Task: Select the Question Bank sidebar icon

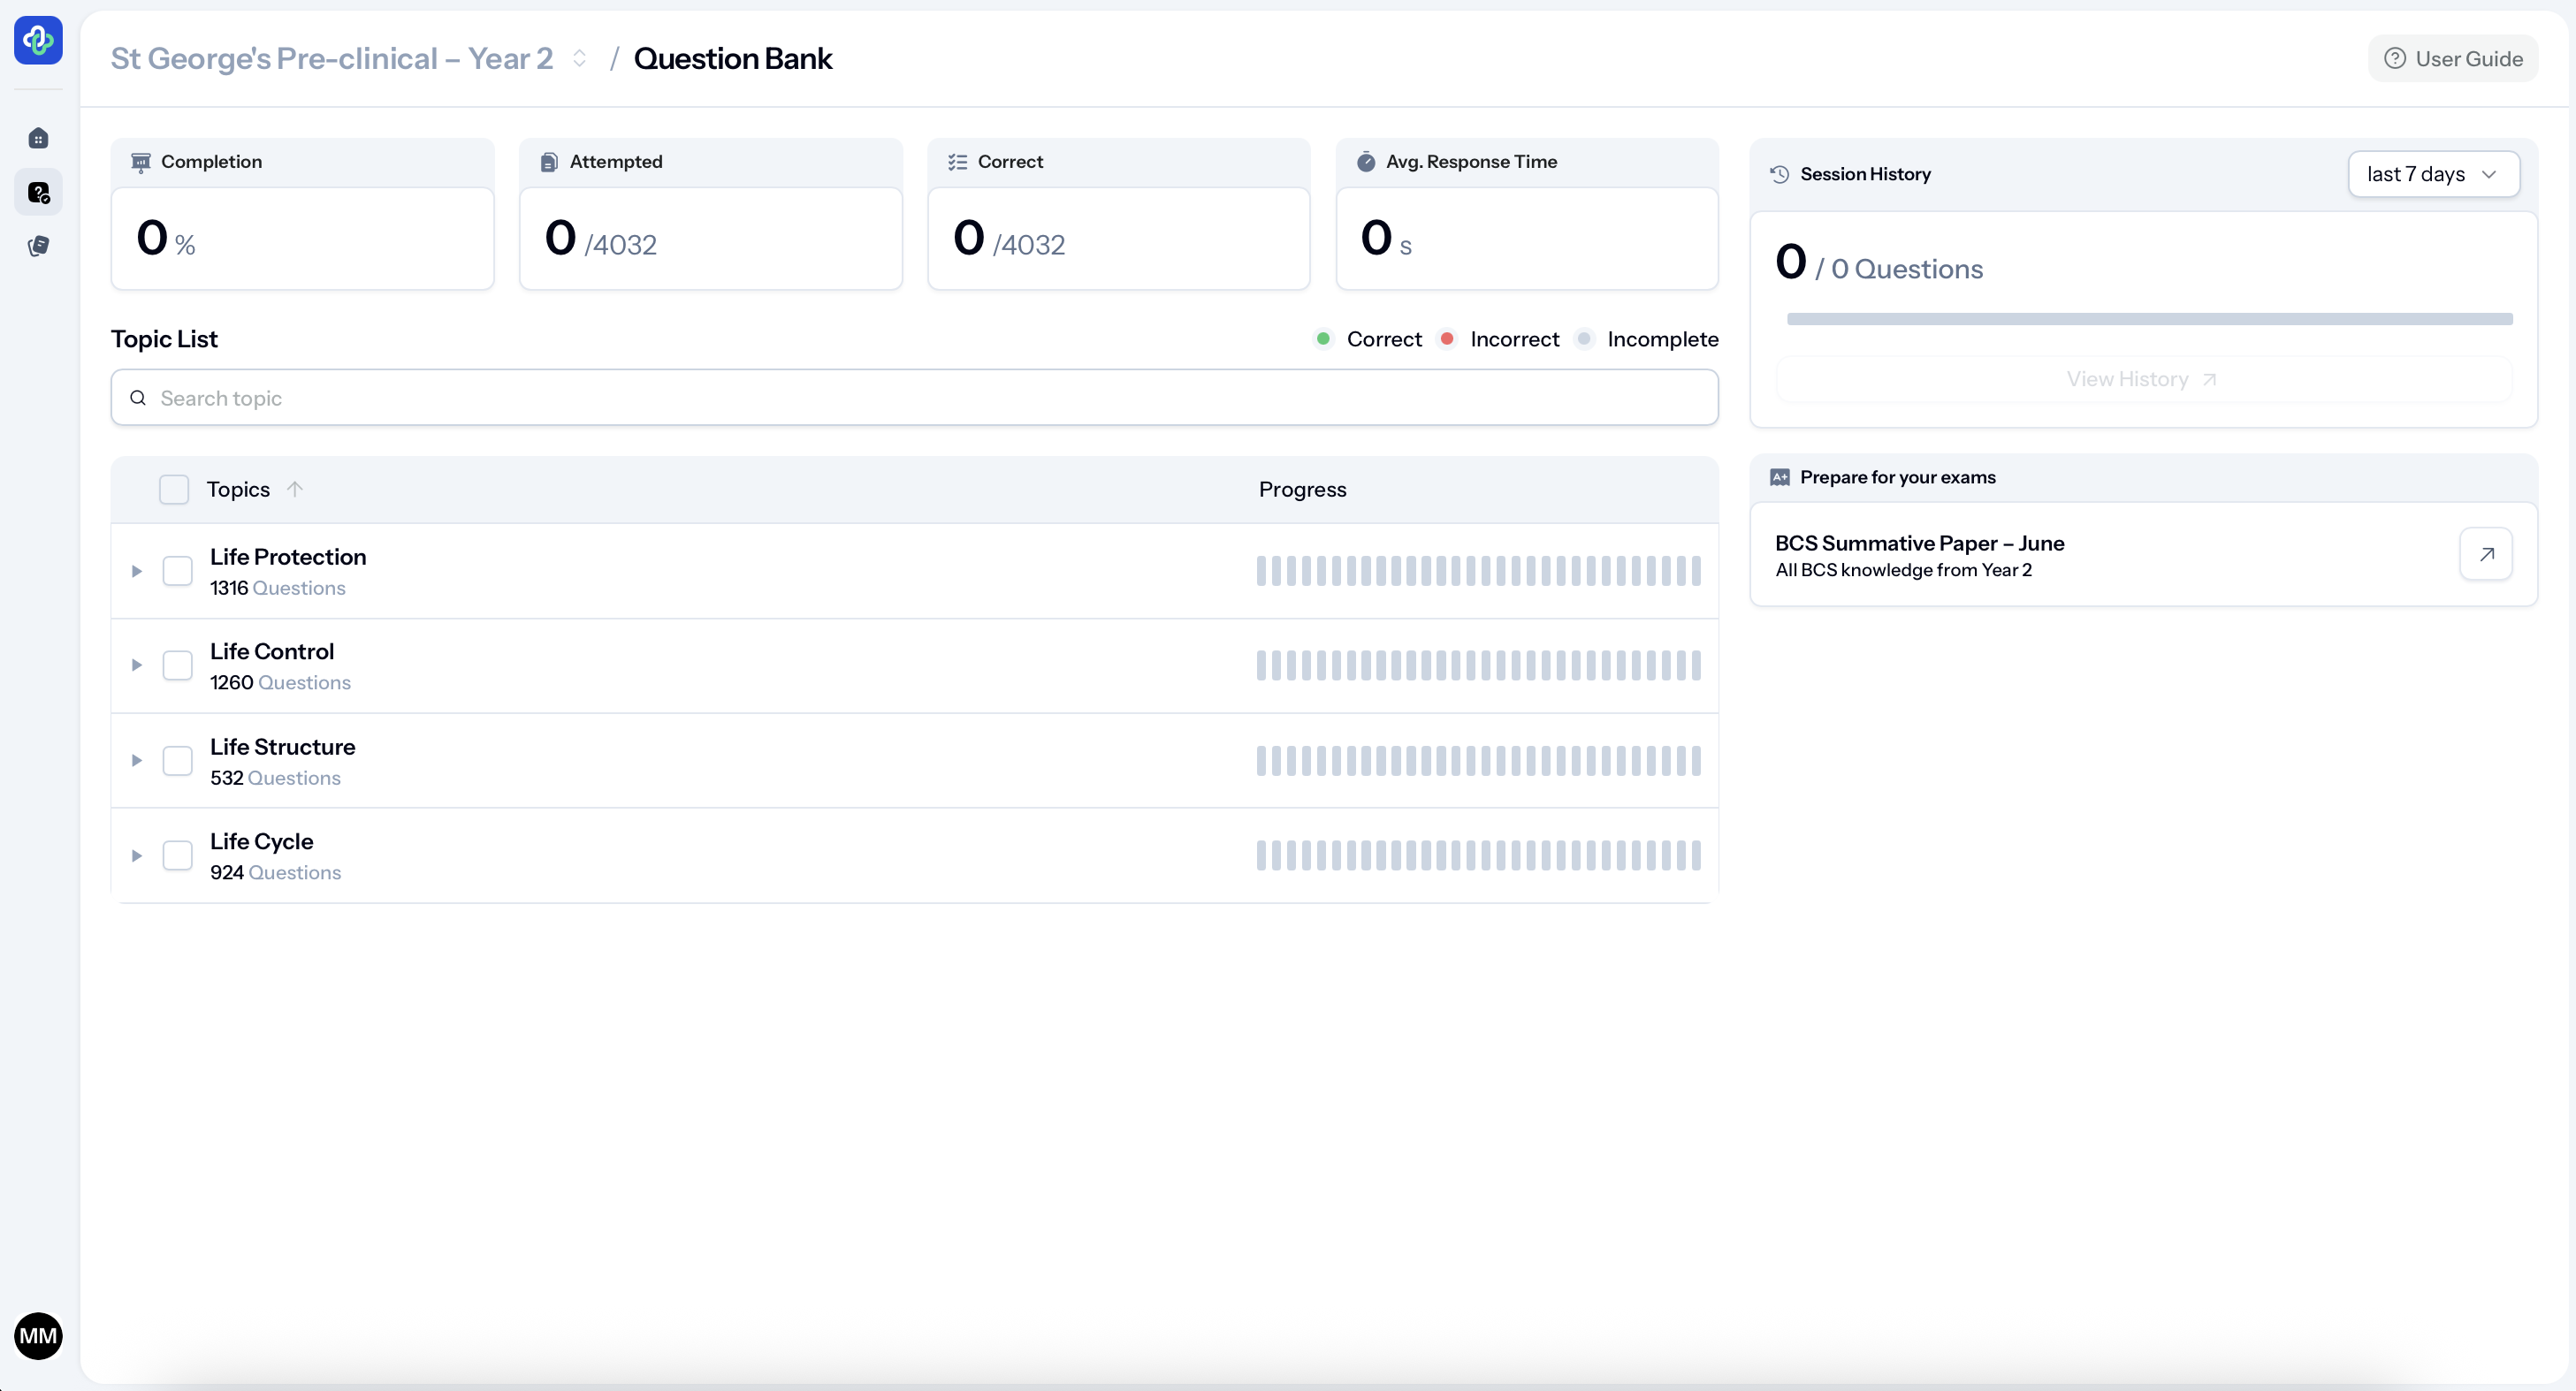Action: (38, 192)
